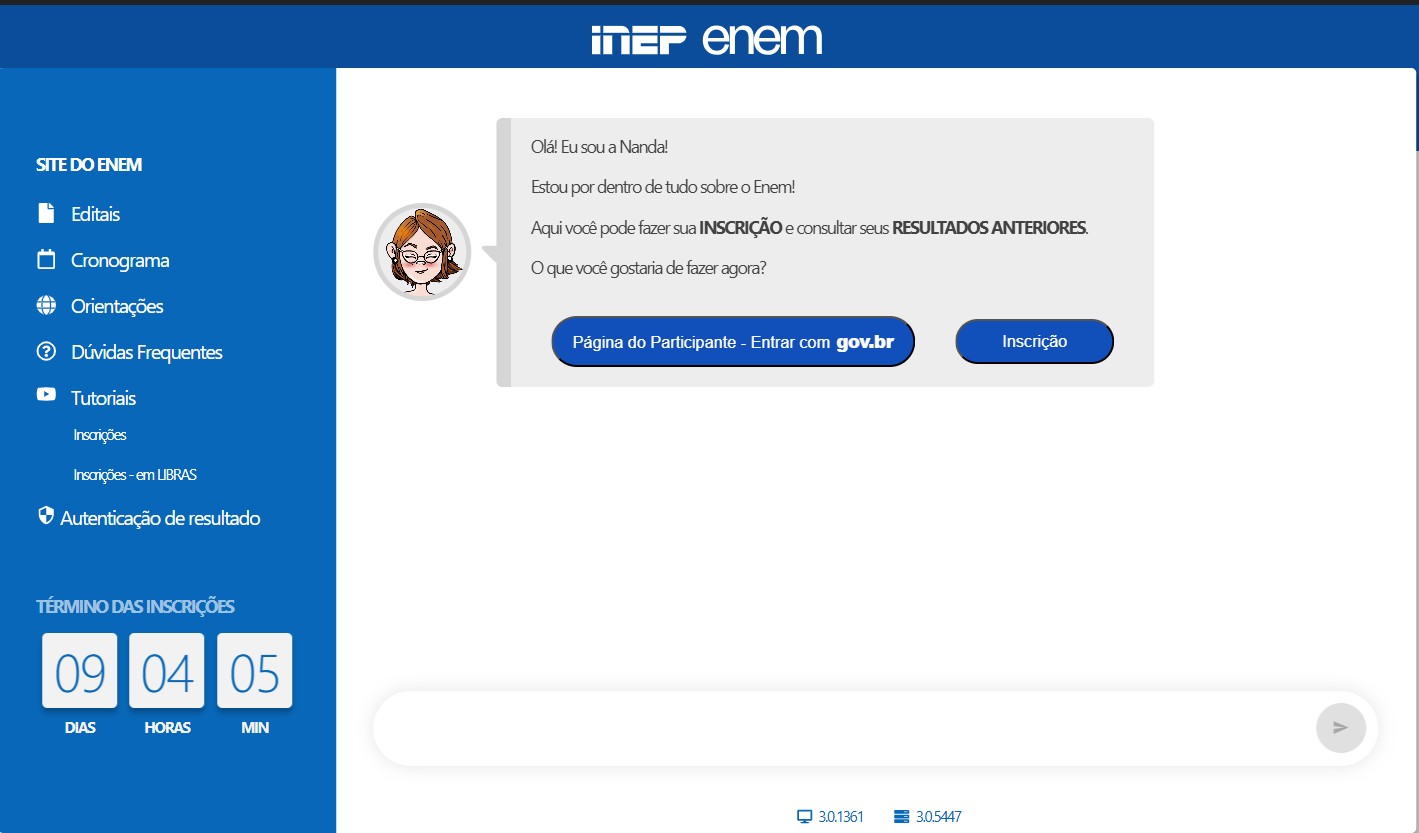Viewport: 1419px width, 833px height.
Task: Click Página do Participante gov.br button
Action: point(733,342)
